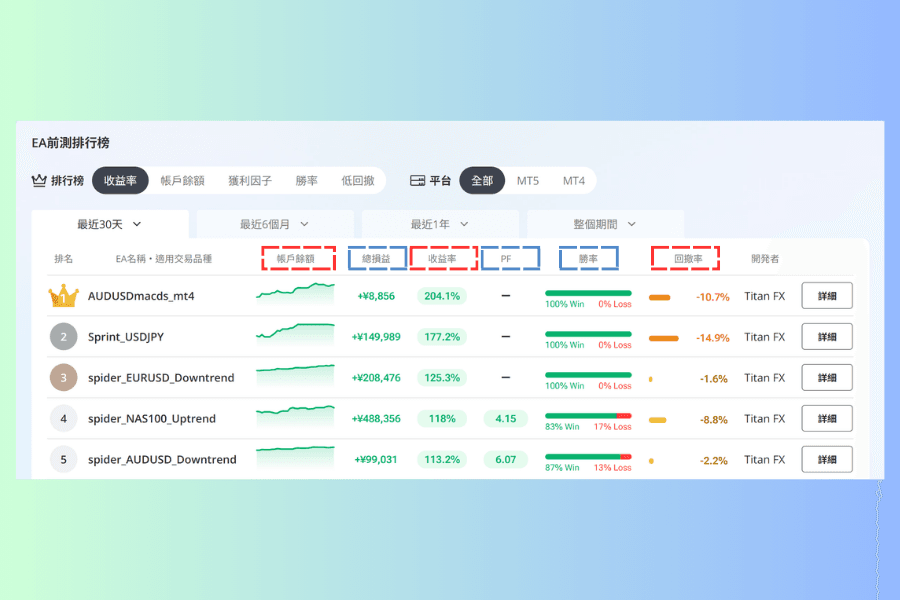The image size is (900, 600).
Task: Click the +¥488,356 profit value
Action: pyautogui.click(x=376, y=419)
